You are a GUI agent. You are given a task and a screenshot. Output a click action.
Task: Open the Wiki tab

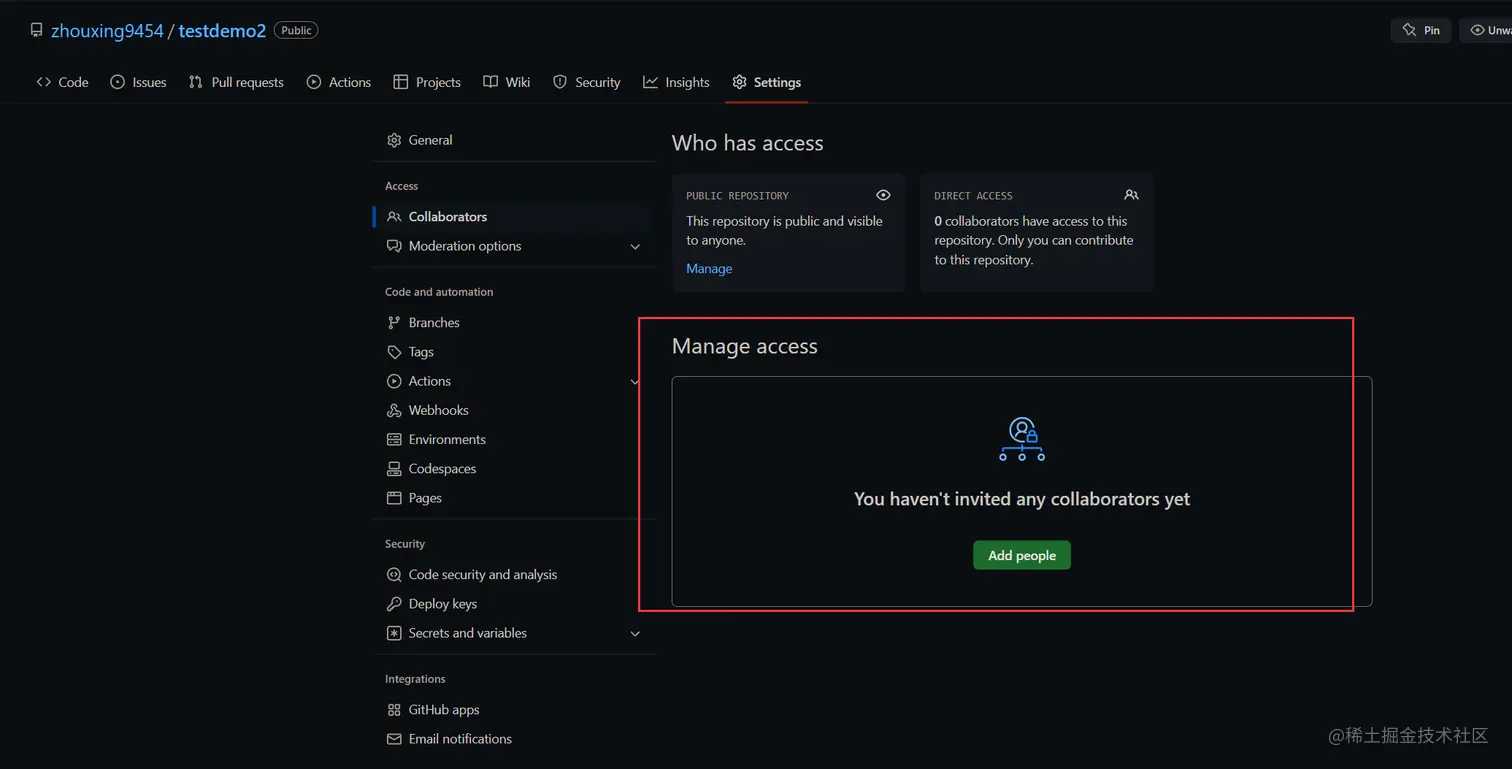click(x=506, y=82)
